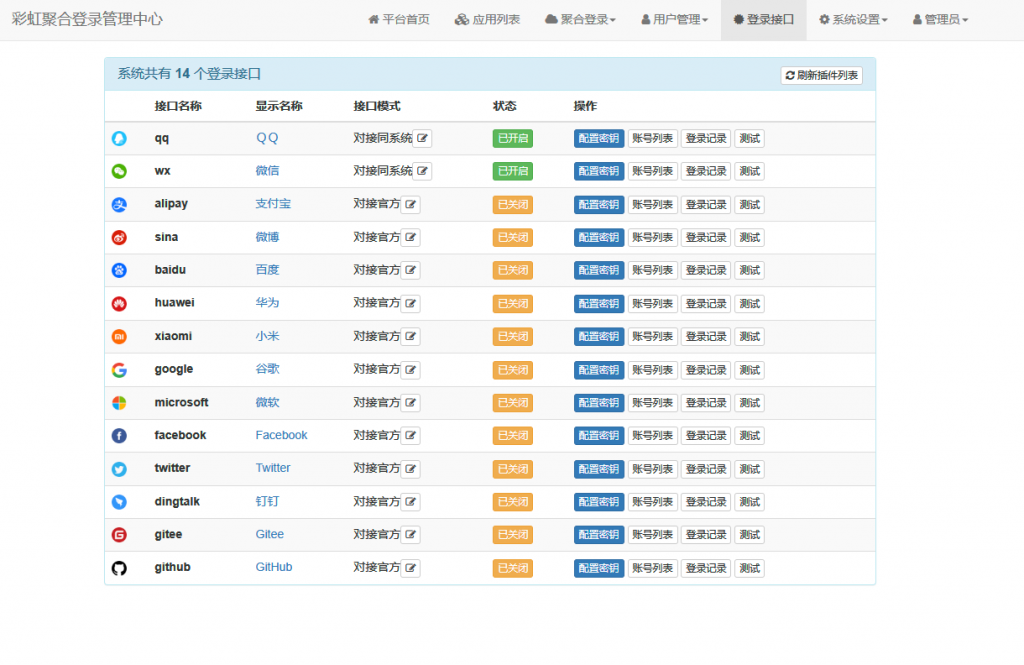Enable the microsoft interface via 已关闭
Screen dimensions: 1024x665
click(513, 402)
